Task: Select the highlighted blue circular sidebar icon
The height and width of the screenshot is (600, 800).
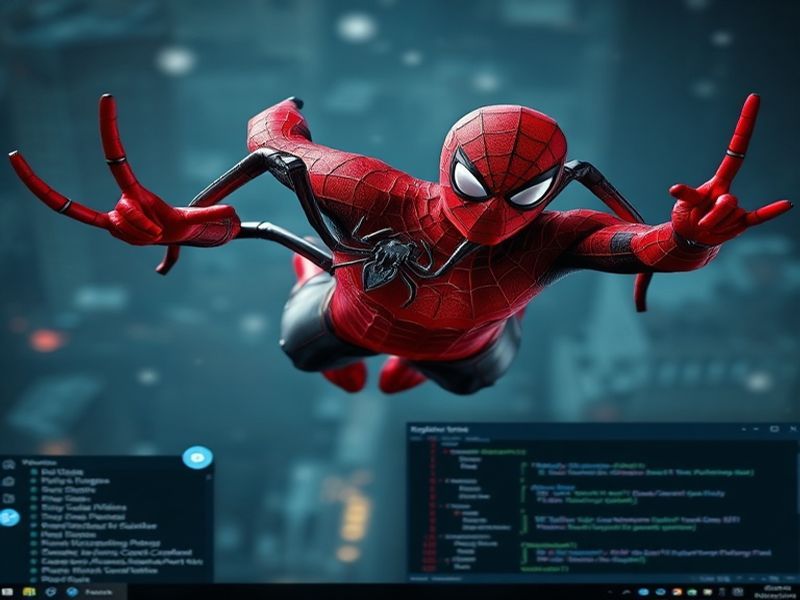Action: pos(9,518)
